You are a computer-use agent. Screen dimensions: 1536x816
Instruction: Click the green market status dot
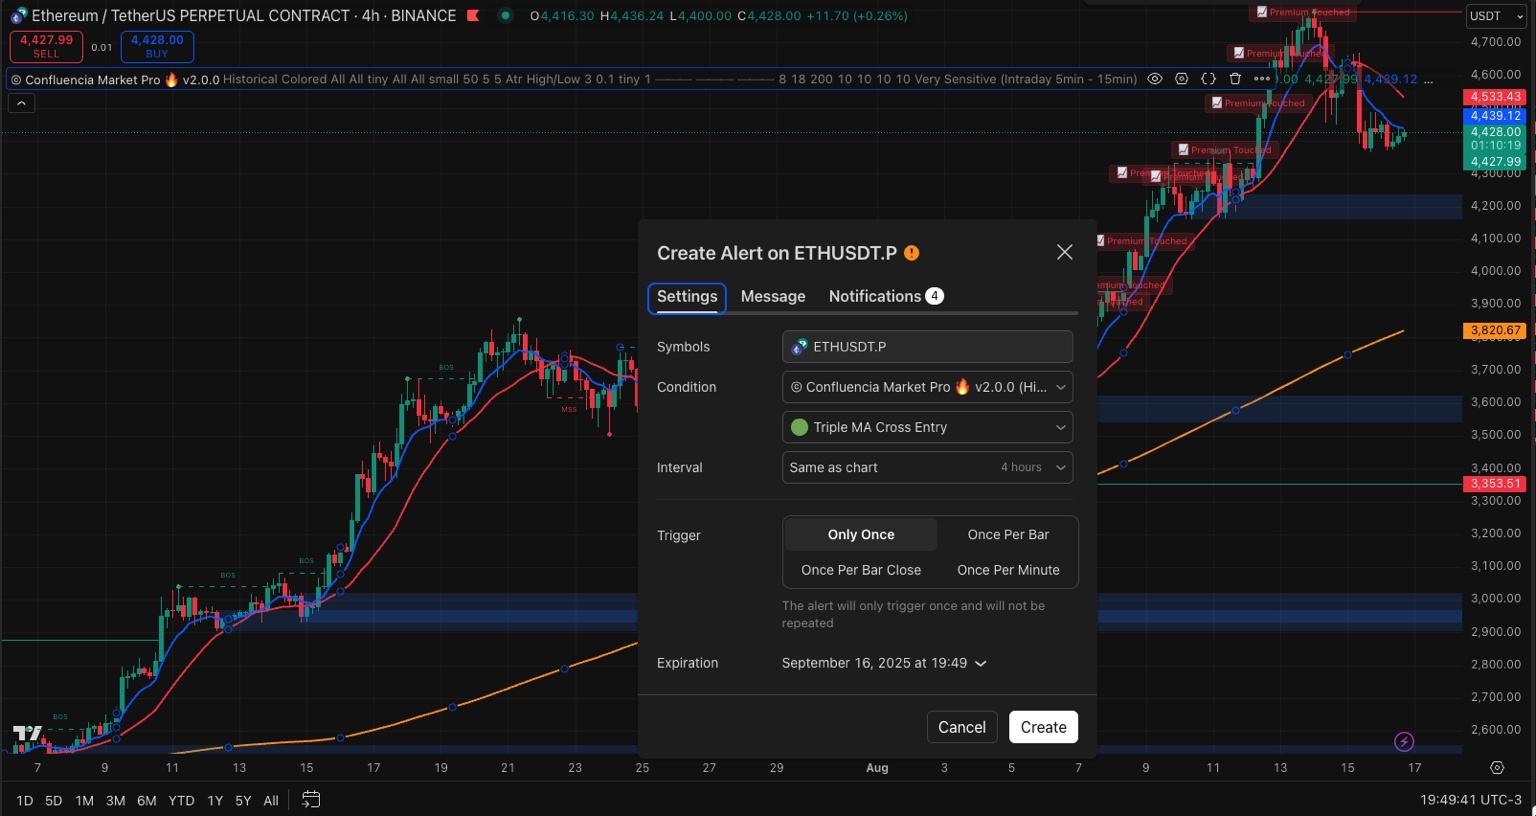pyautogui.click(x=505, y=16)
